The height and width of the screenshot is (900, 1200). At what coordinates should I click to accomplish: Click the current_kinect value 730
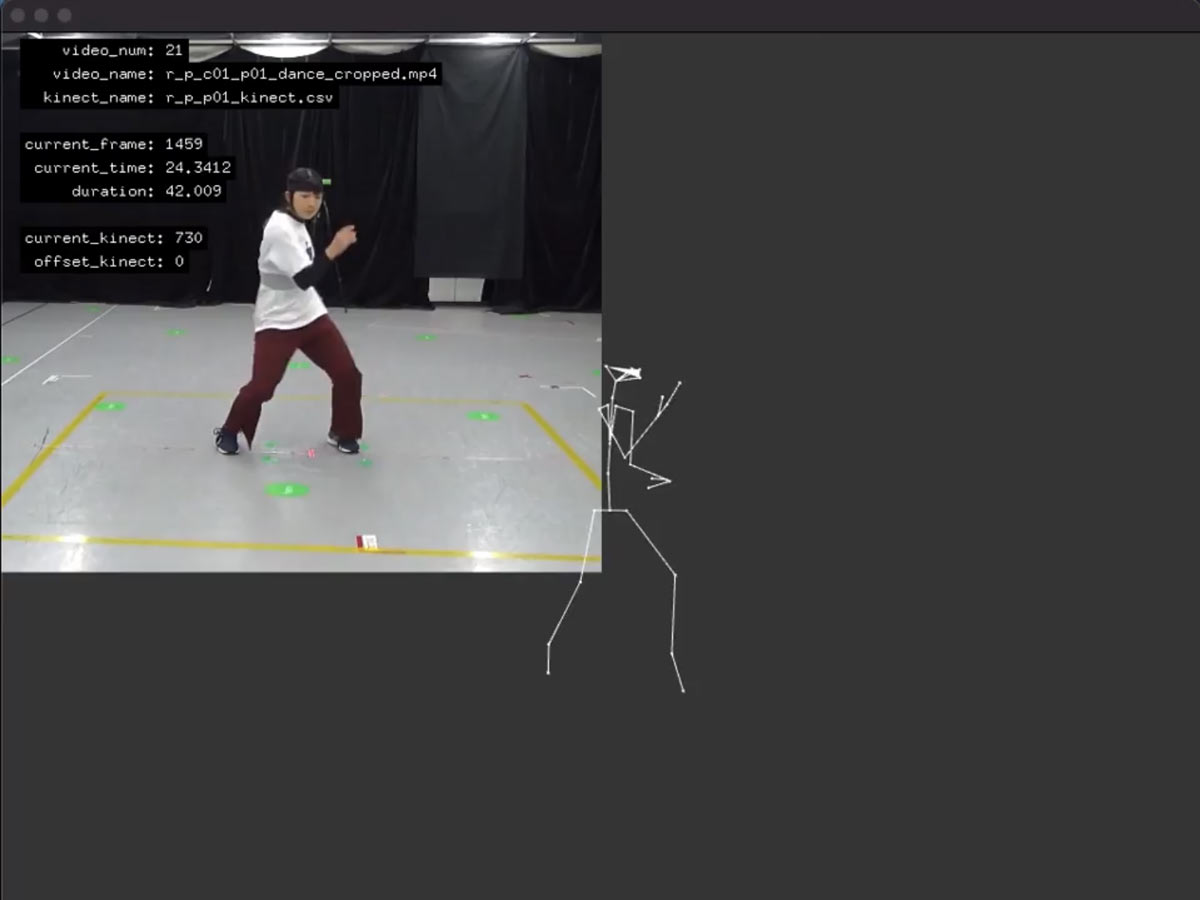coord(183,238)
